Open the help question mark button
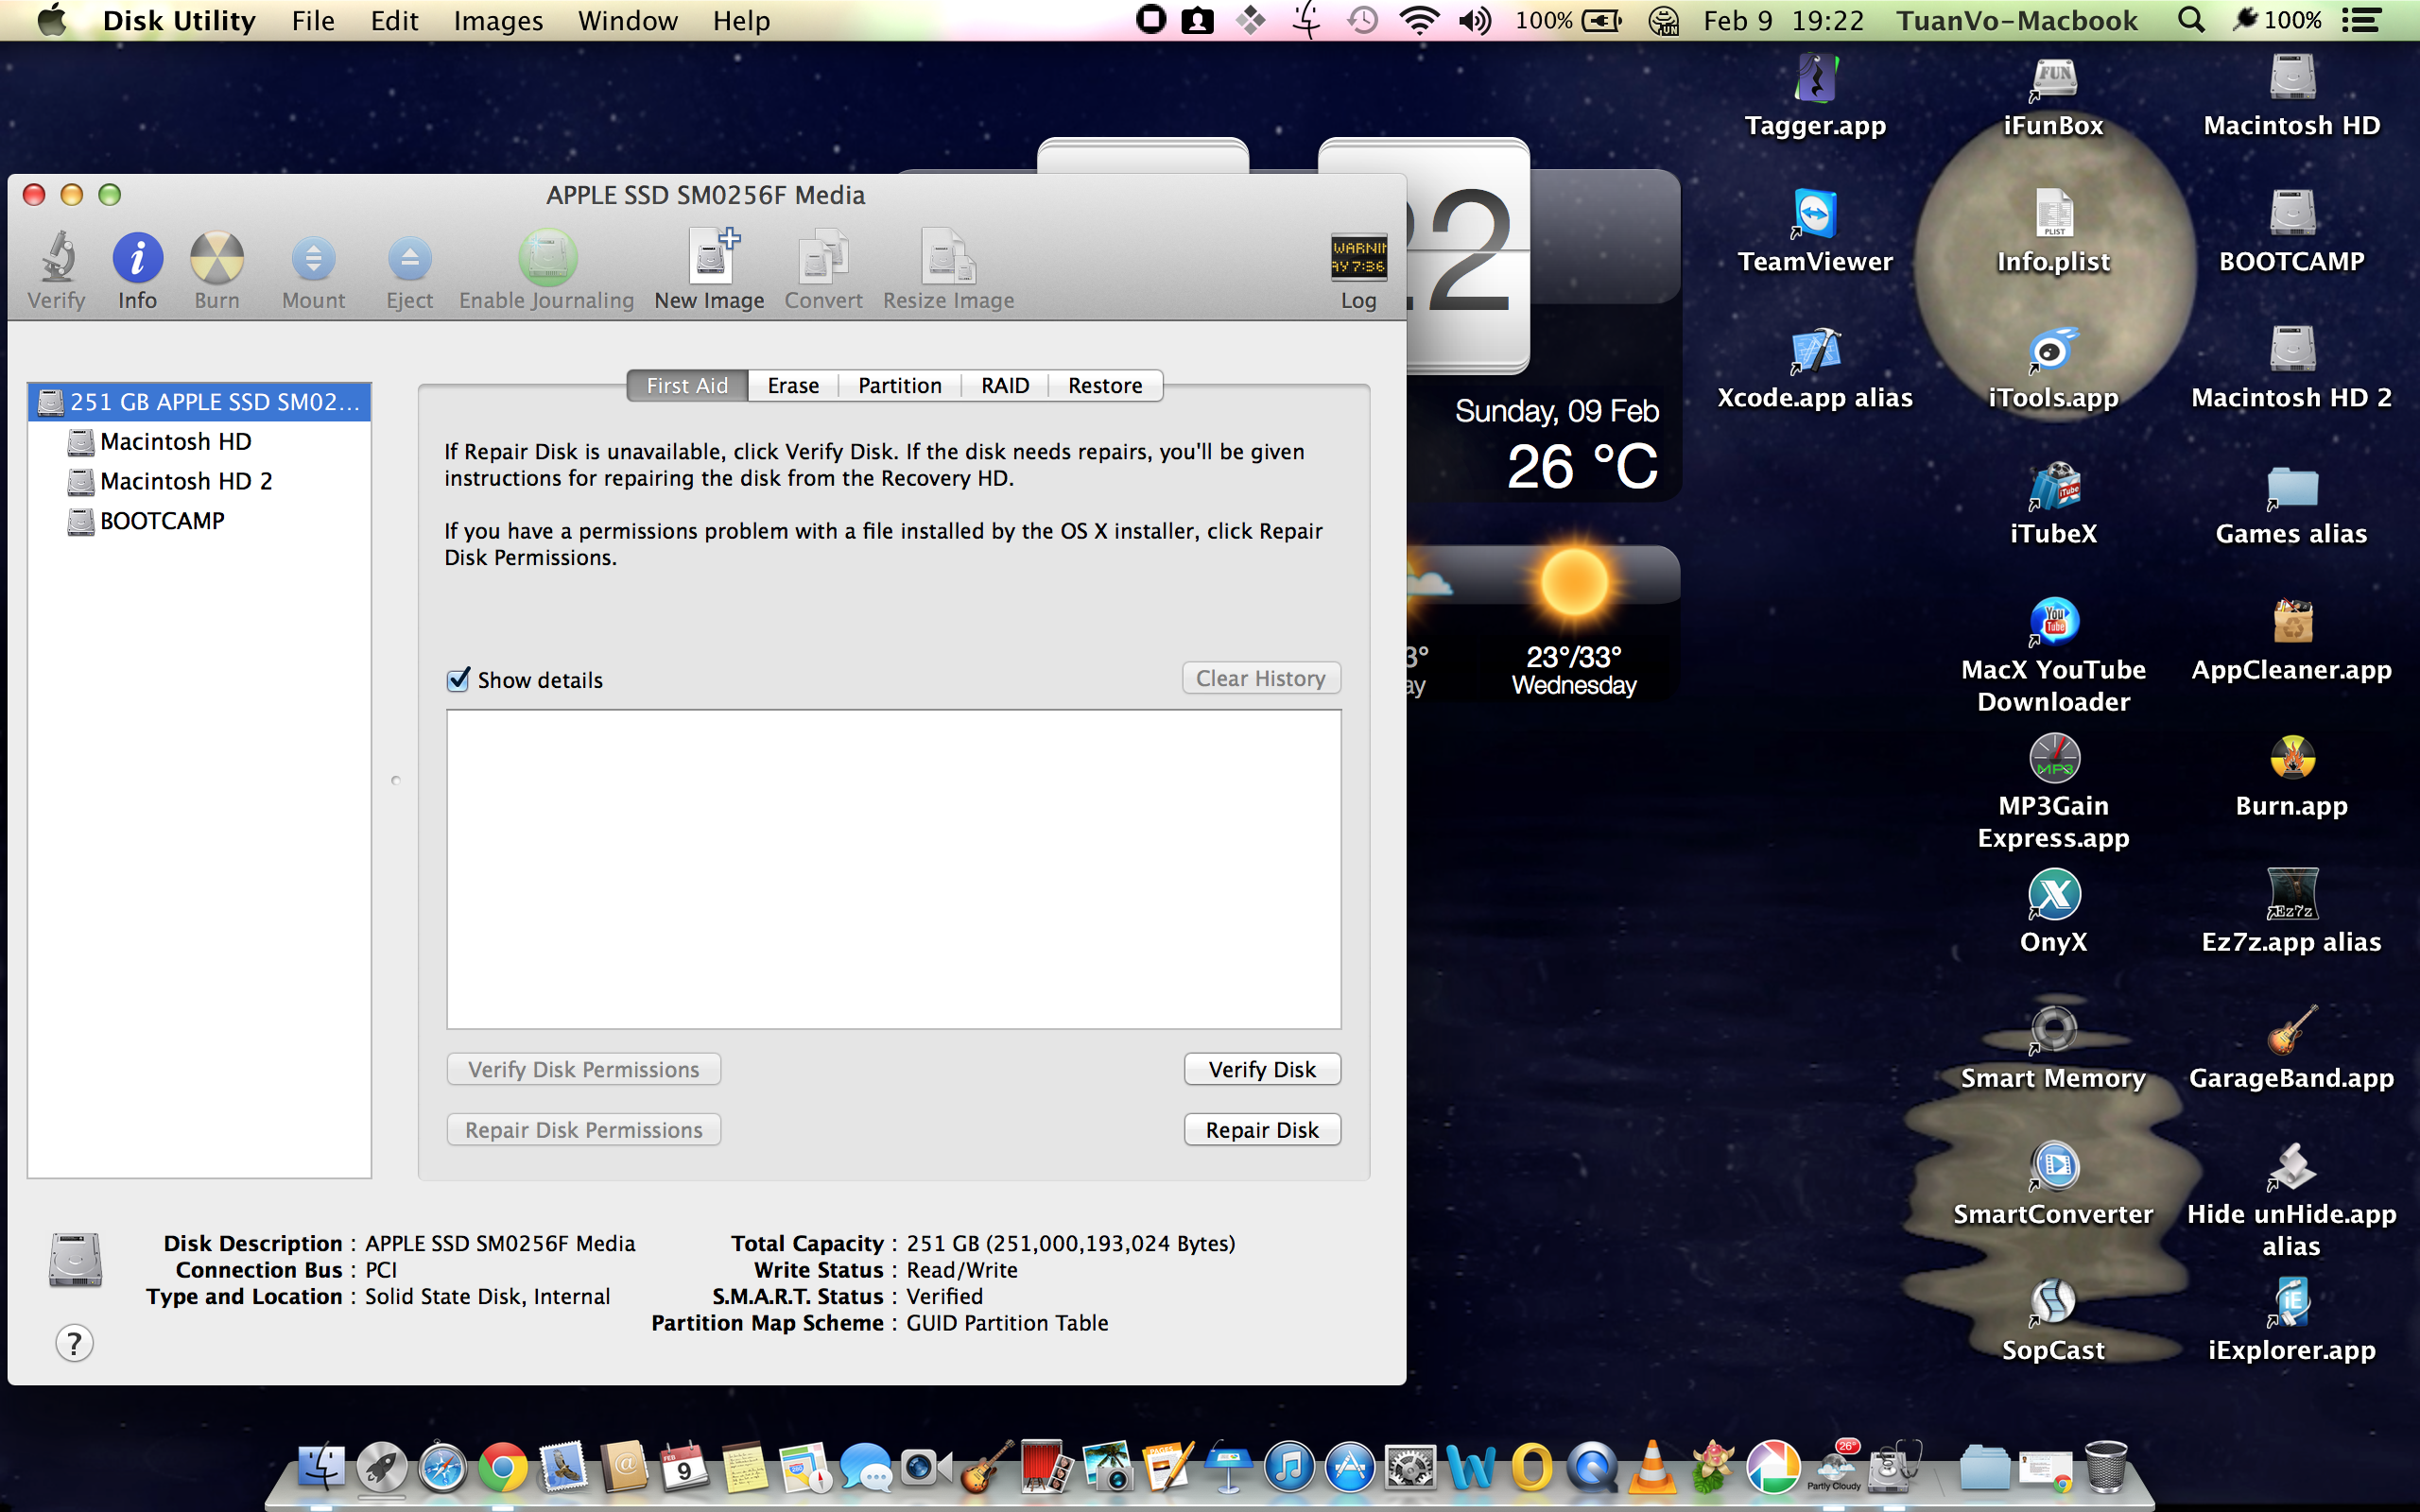2420x1512 pixels. tap(74, 1343)
